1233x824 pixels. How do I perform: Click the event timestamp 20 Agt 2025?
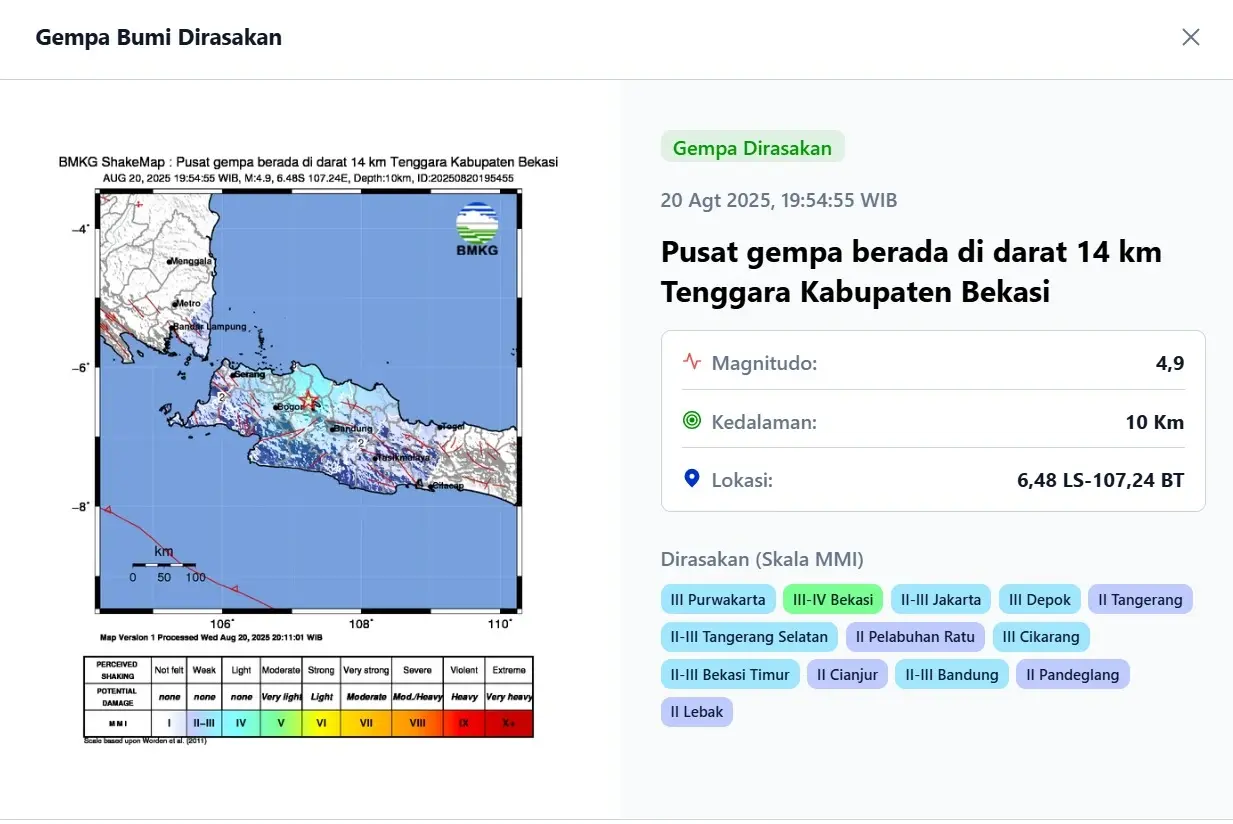778,200
